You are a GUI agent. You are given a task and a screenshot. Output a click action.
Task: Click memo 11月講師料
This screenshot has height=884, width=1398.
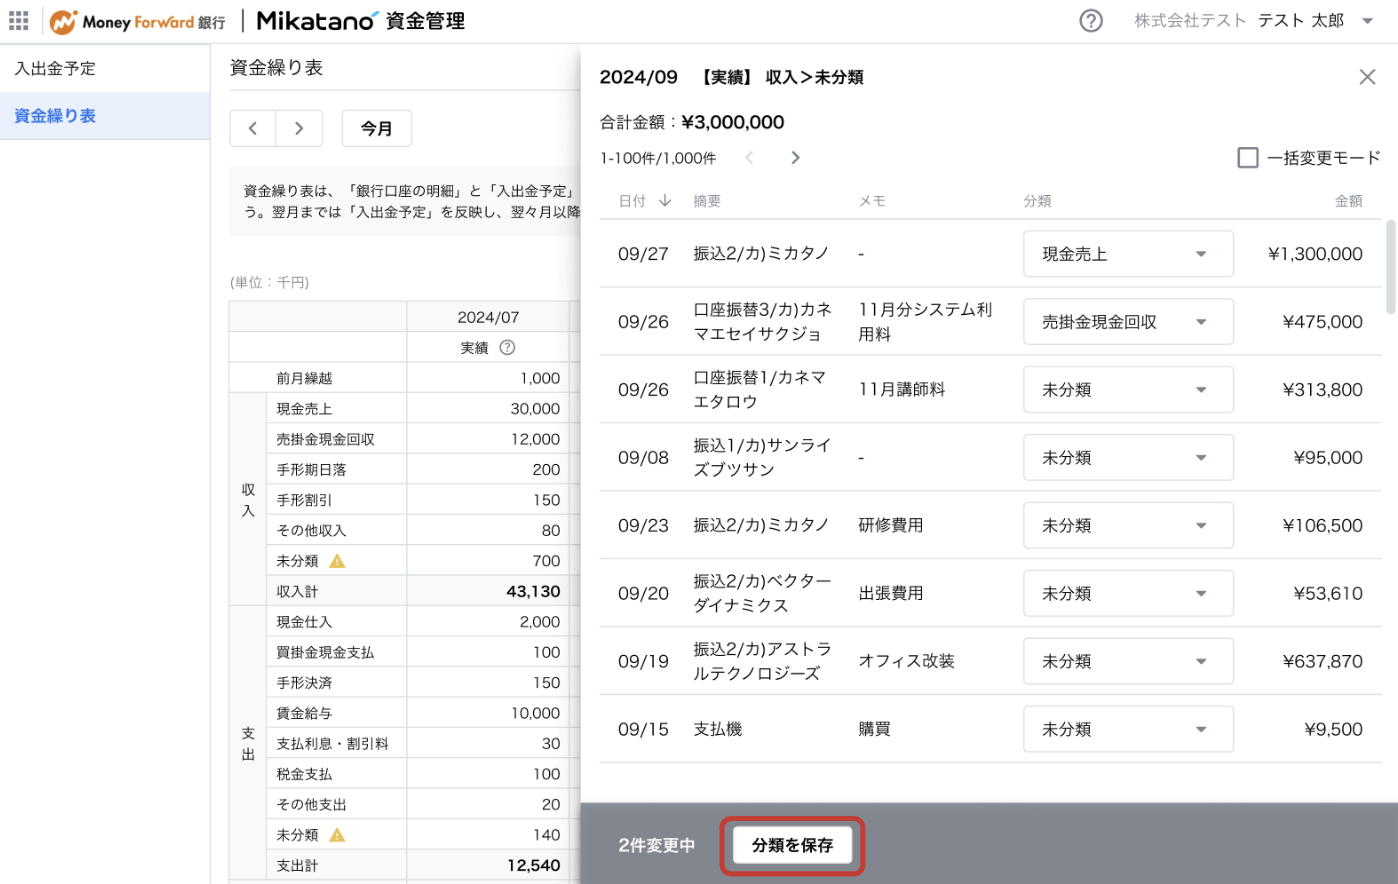901,389
